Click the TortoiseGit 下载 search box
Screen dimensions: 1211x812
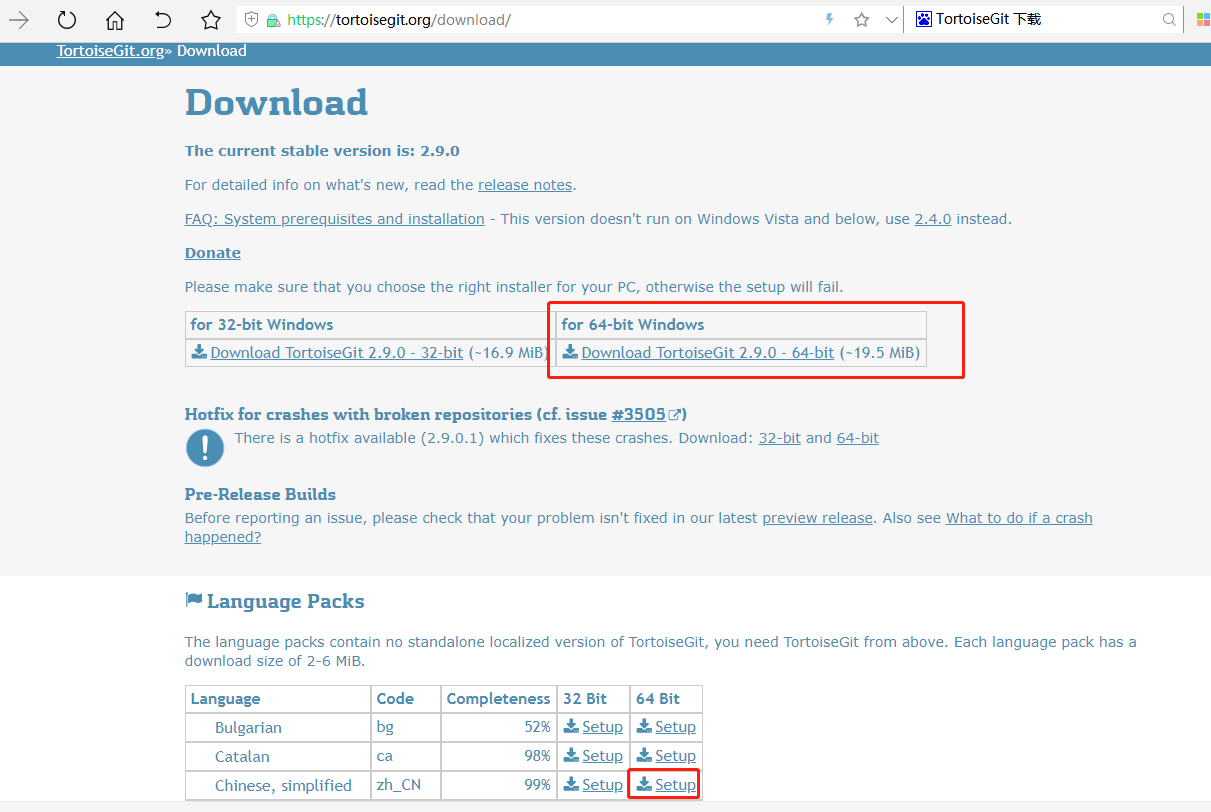coord(1045,19)
